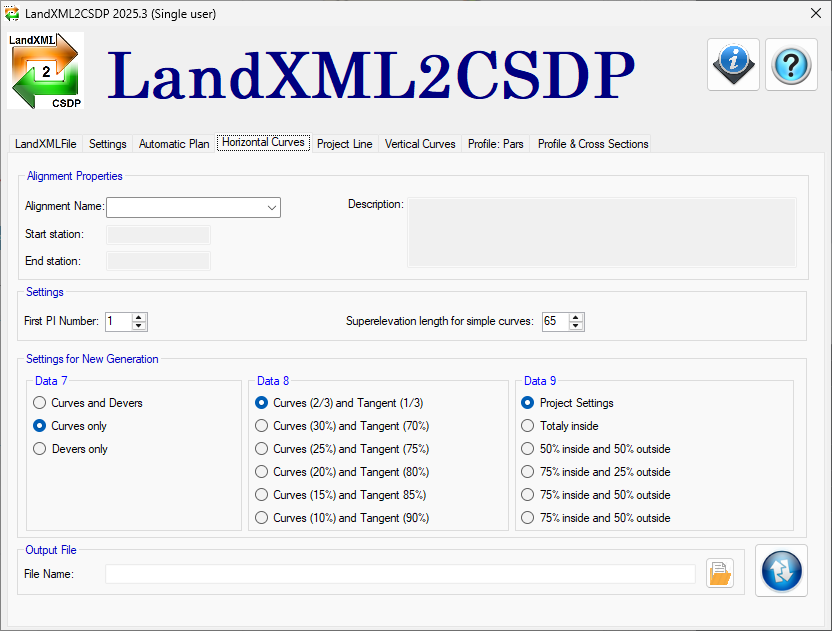This screenshot has height=631, width=832.
Task: Choose Curves (30%) and Tangent (70%)
Action: [262, 426]
